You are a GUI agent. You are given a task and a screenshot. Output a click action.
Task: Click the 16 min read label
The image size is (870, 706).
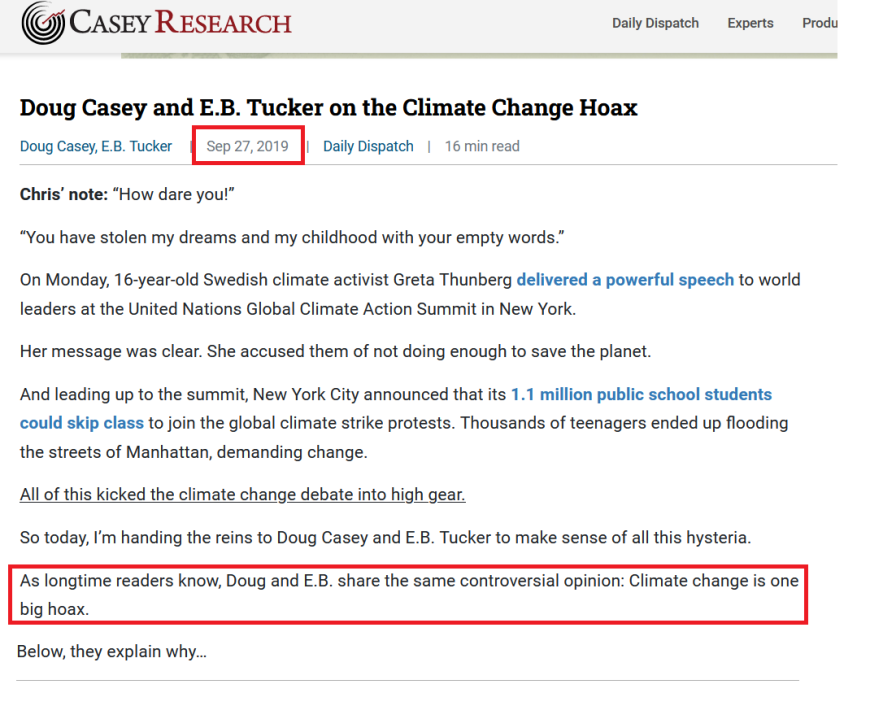tap(482, 146)
